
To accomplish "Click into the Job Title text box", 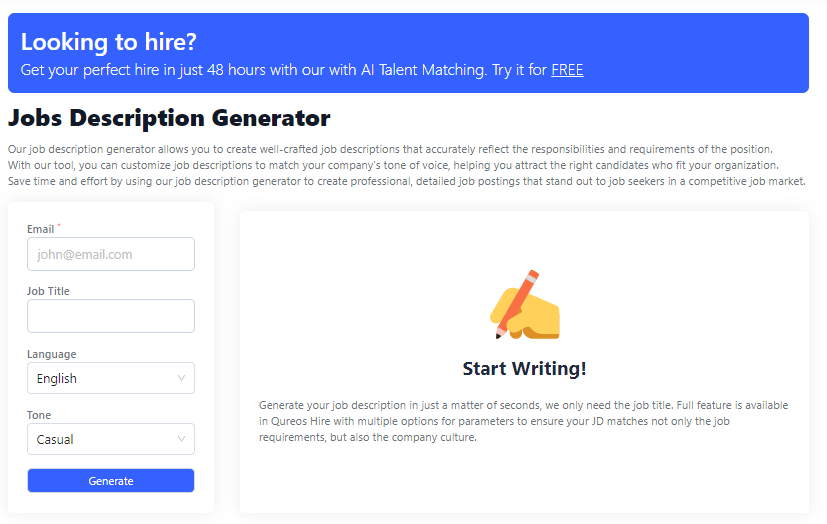I will point(110,316).
